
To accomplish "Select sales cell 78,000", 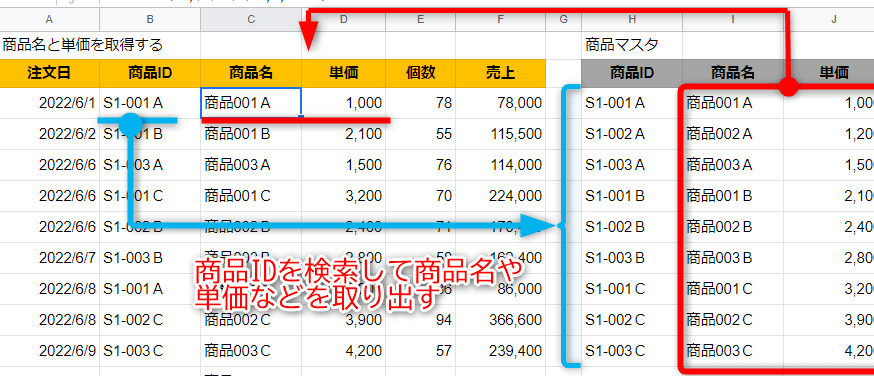I will [501, 102].
